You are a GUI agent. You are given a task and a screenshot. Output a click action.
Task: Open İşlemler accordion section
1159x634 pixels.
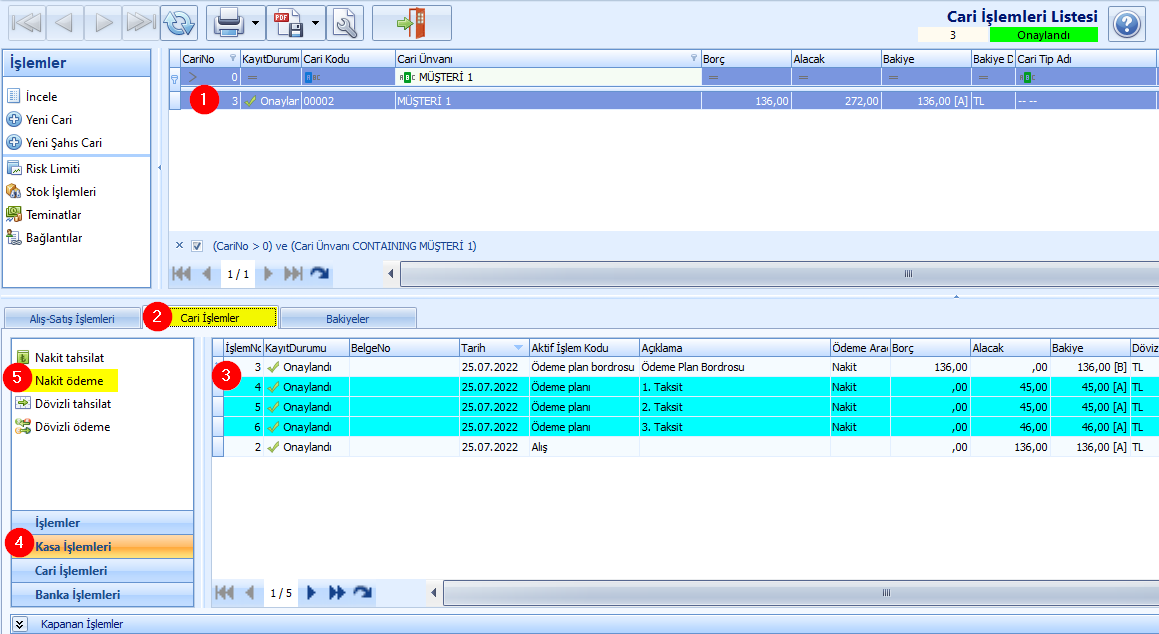[x=102, y=522]
